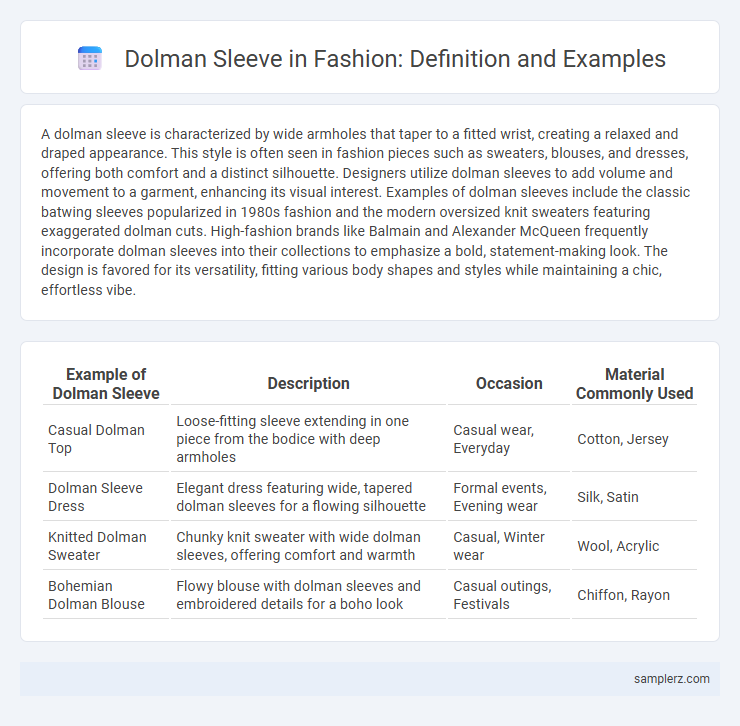This screenshot has width=740, height=726.
Task: Select the Occasion column header
Action: 509,384
